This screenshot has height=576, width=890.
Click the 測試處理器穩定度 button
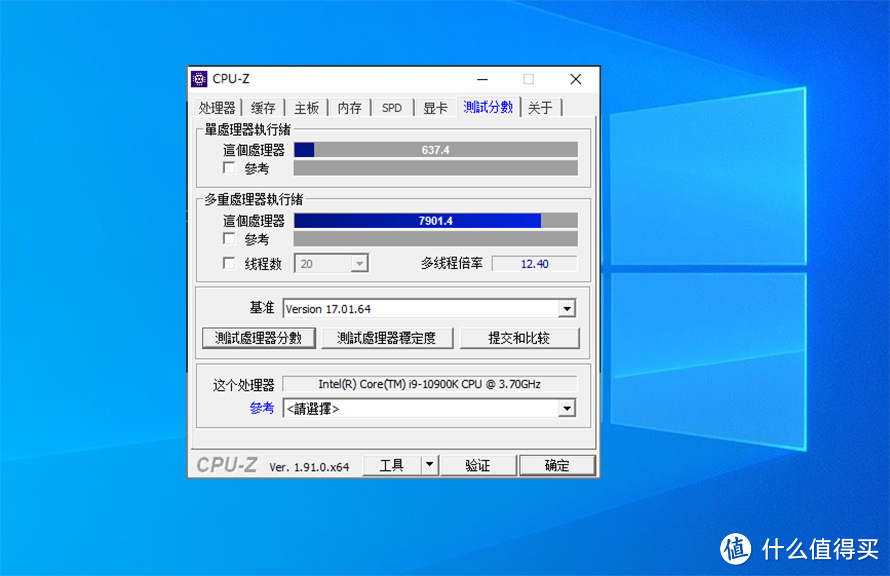[x=387, y=338]
